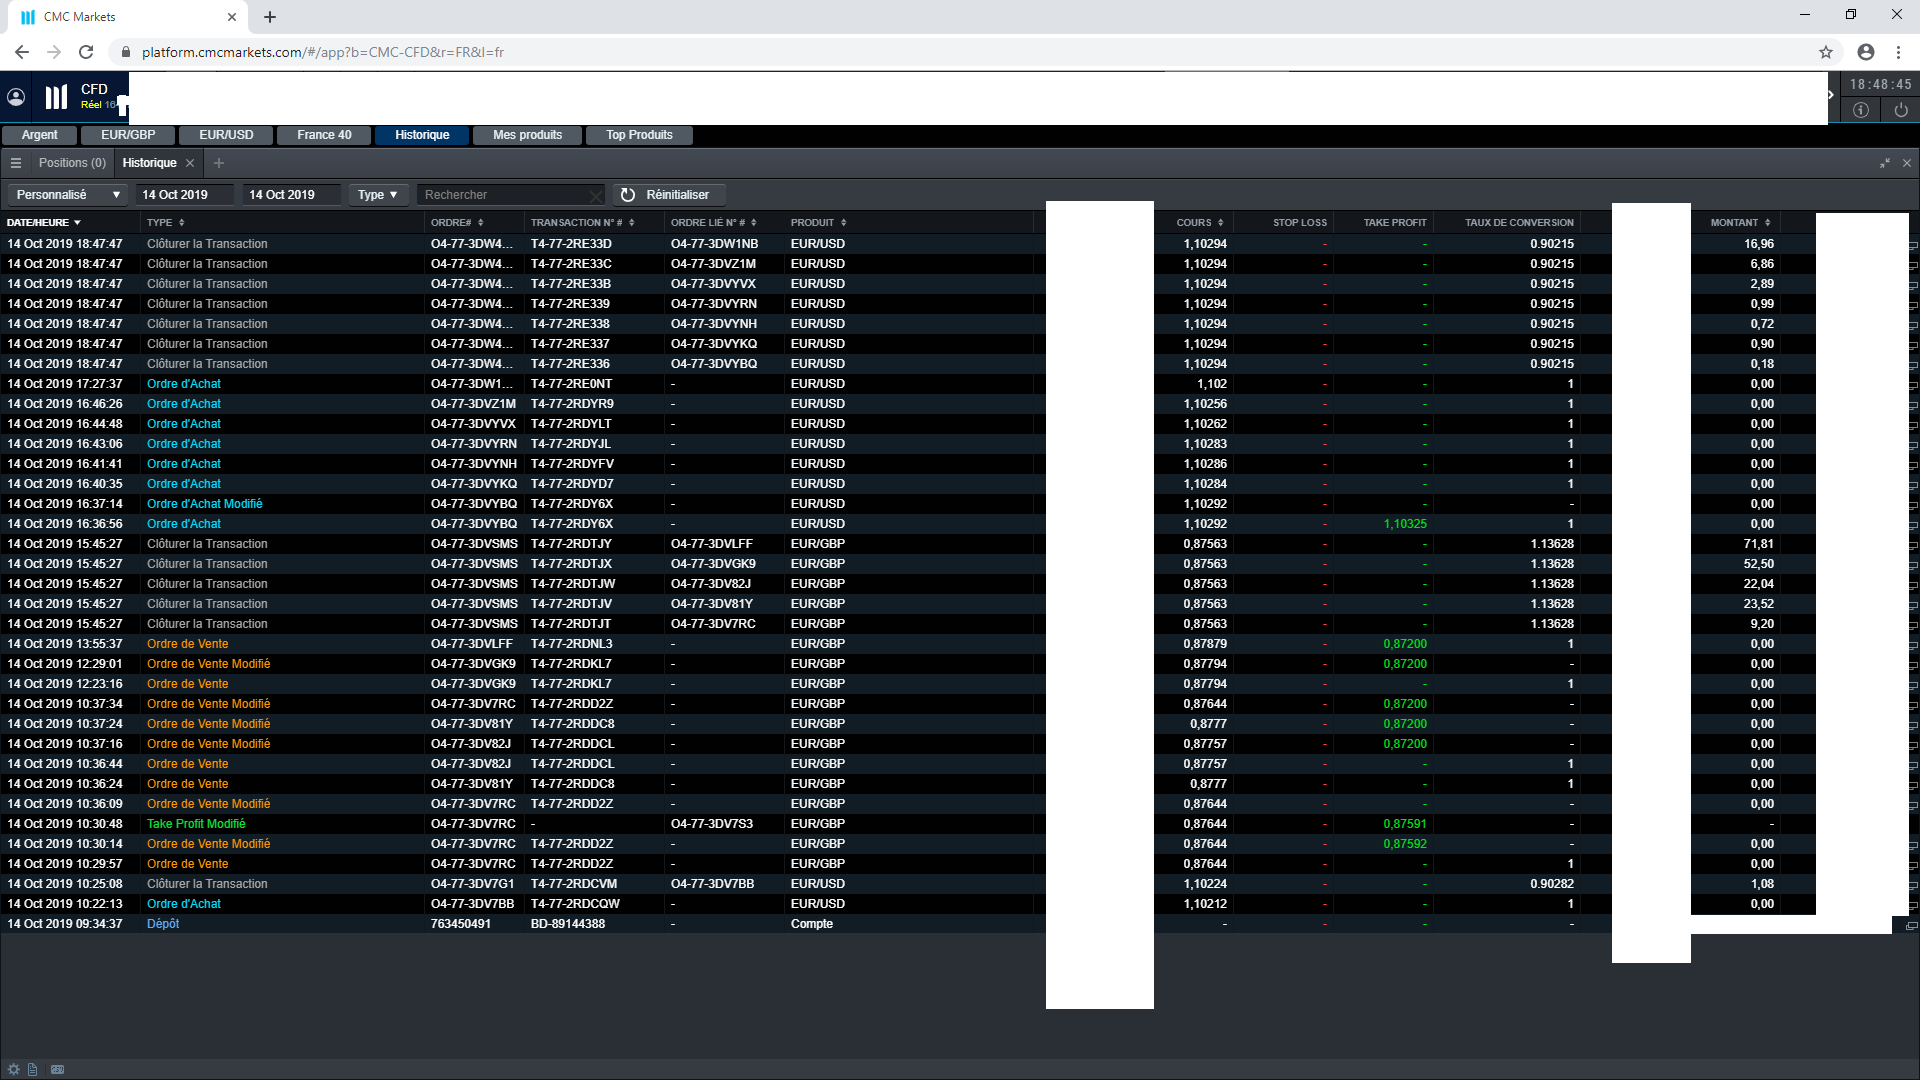
Task: Click the document report icon
Action: point(33,1069)
